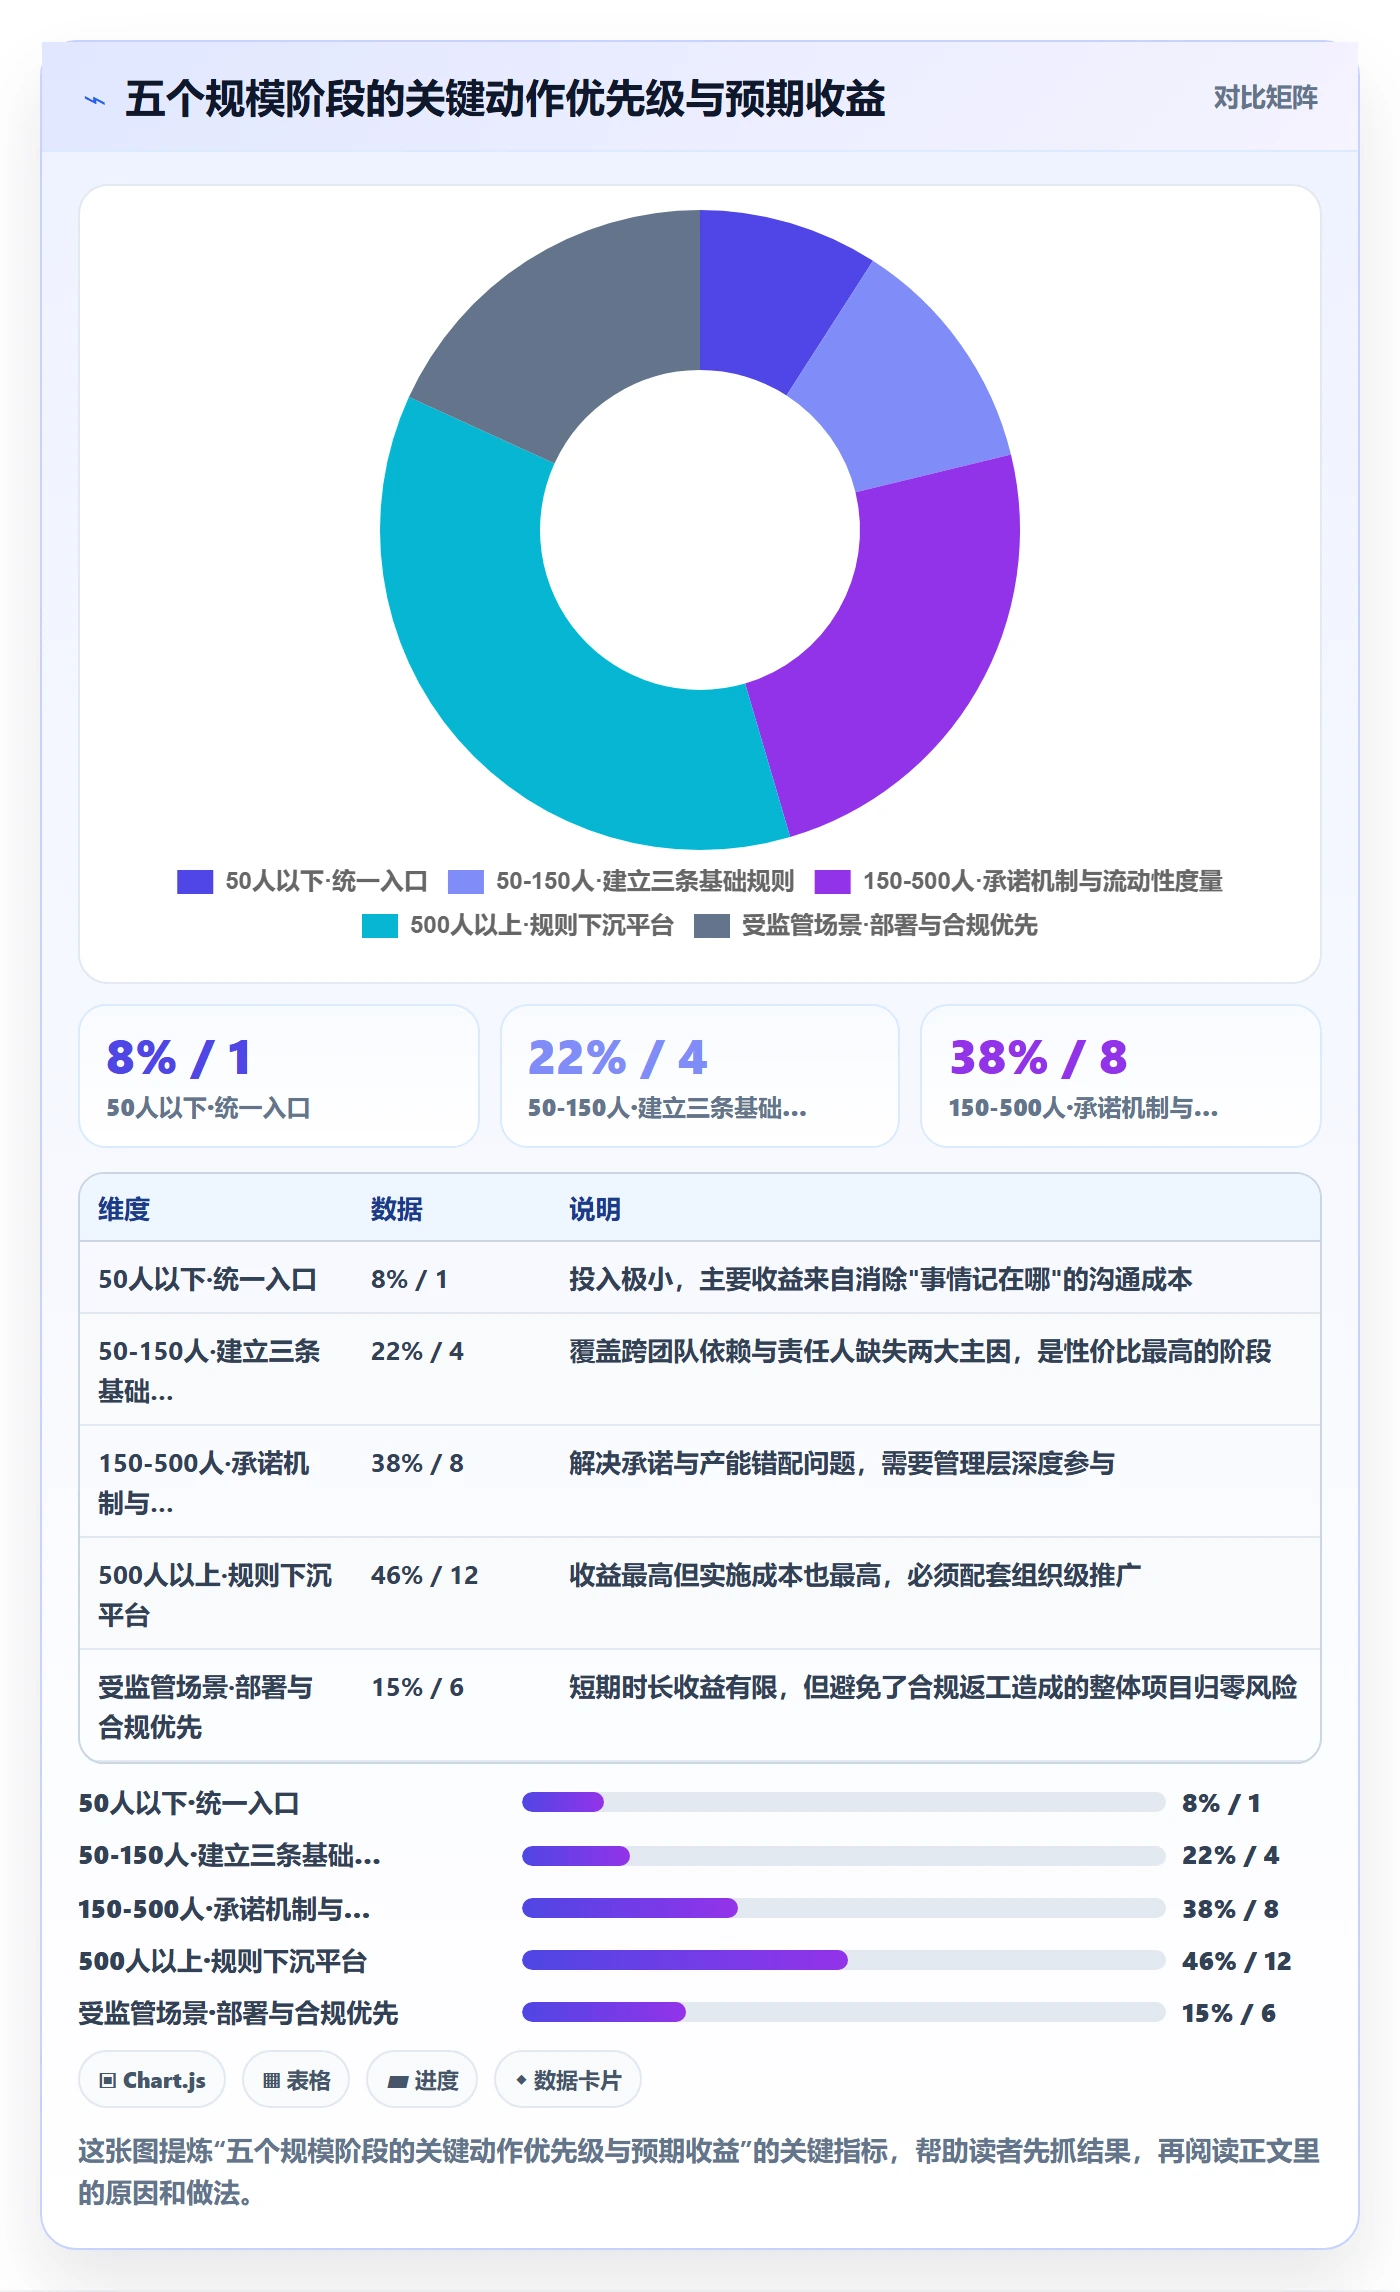
Task: Select the table cell starting with 投入极小
Action: pos(881,1279)
